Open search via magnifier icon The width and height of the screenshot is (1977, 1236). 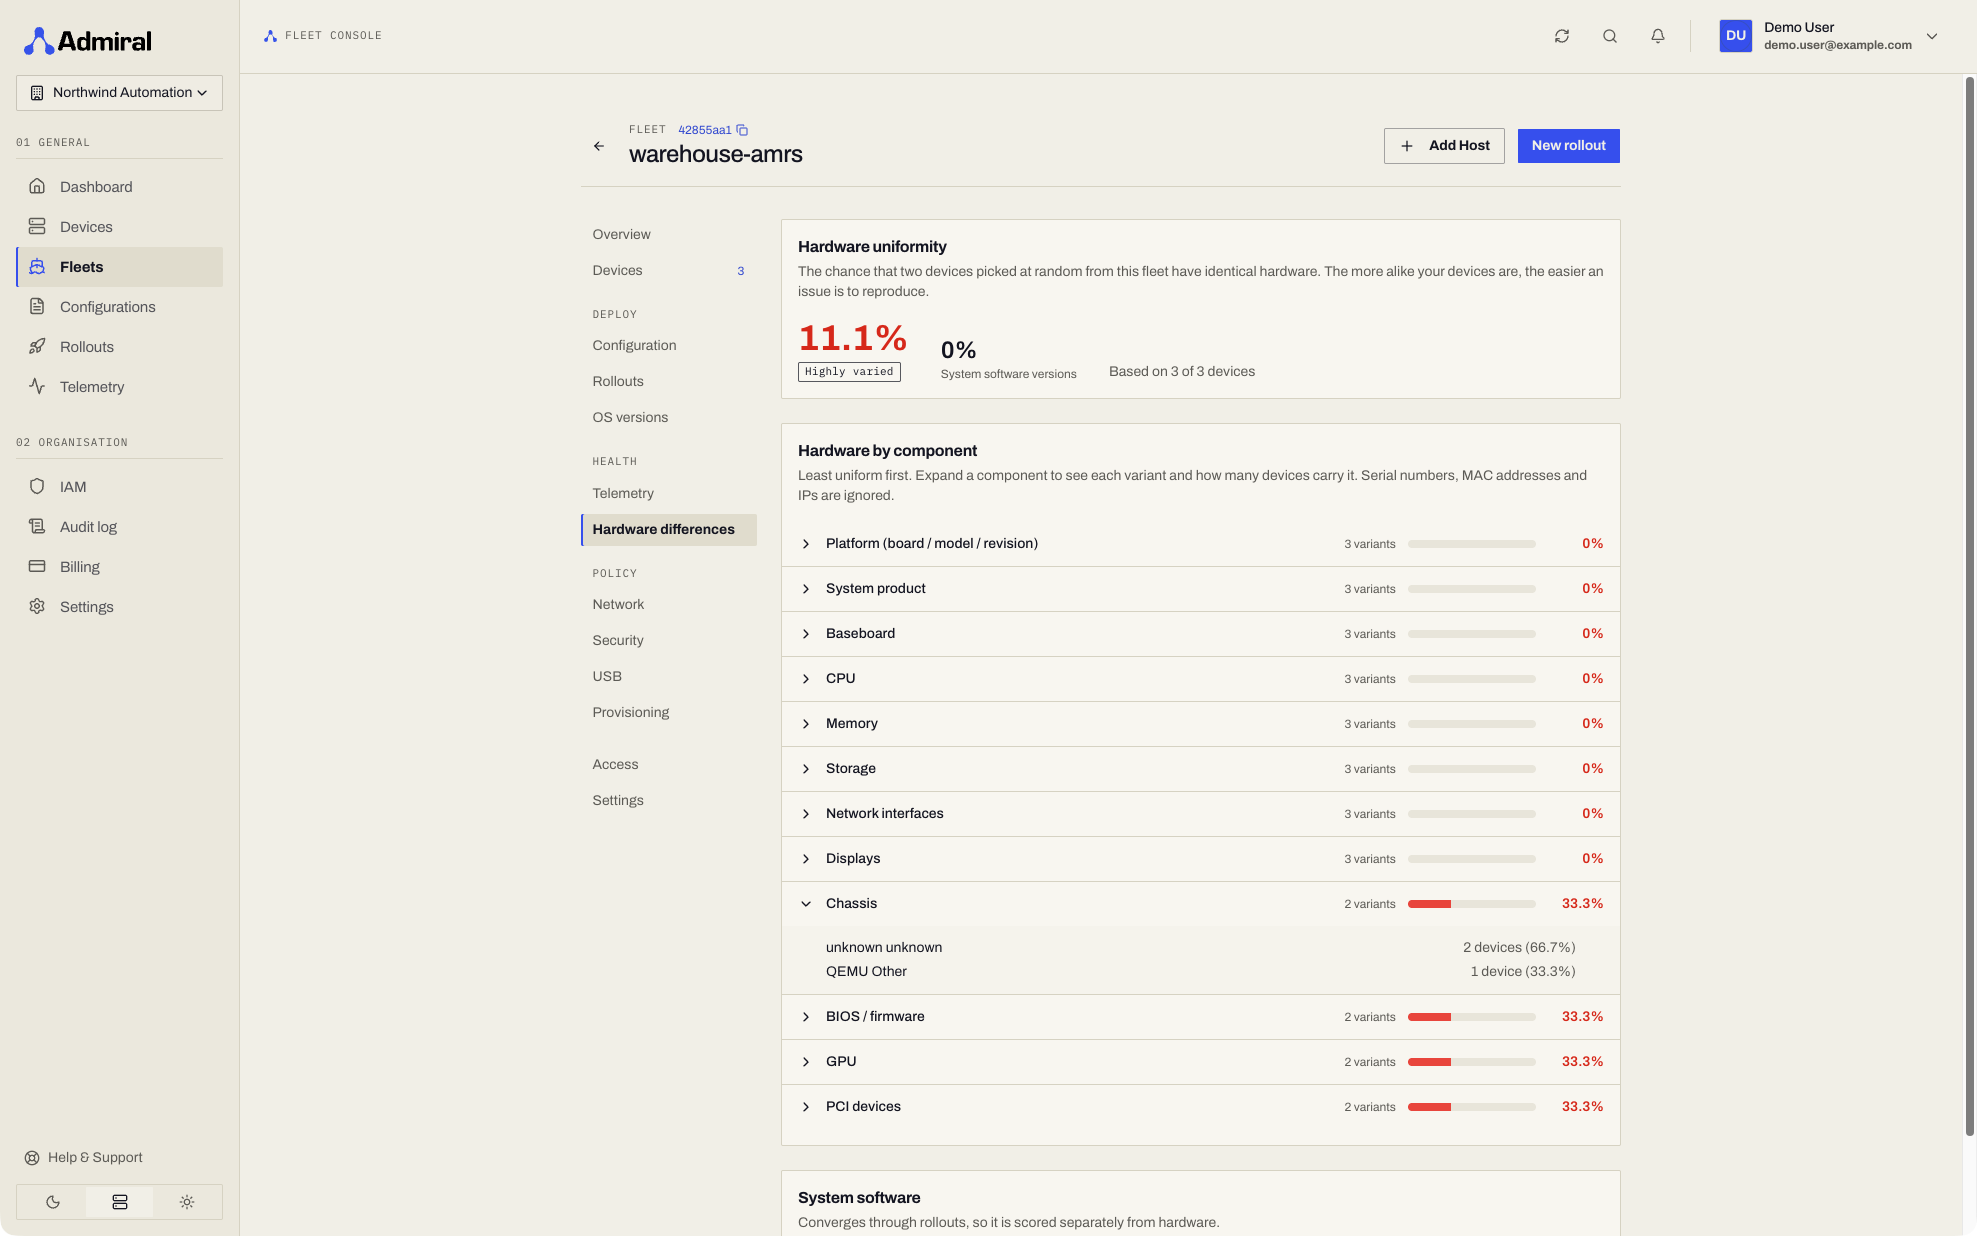click(x=1610, y=36)
